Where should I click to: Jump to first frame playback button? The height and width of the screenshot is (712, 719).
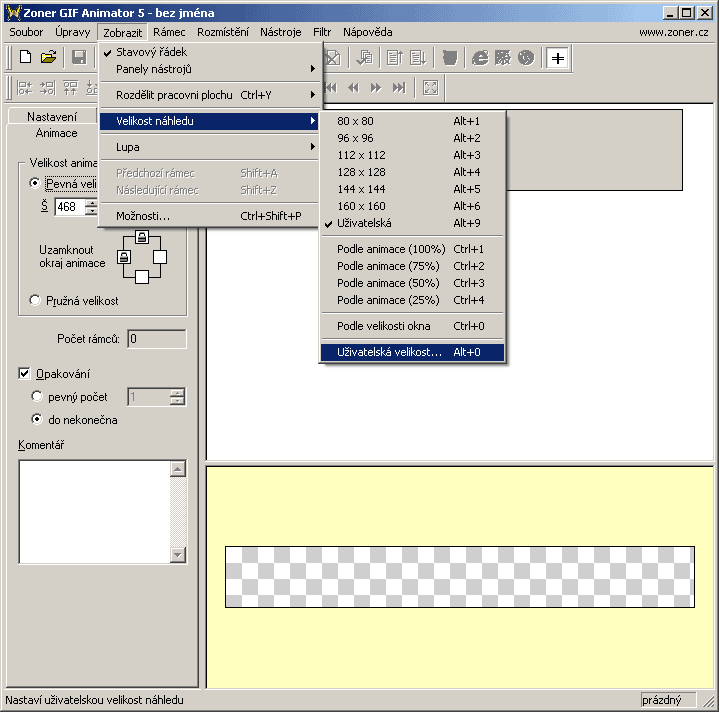click(x=331, y=88)
